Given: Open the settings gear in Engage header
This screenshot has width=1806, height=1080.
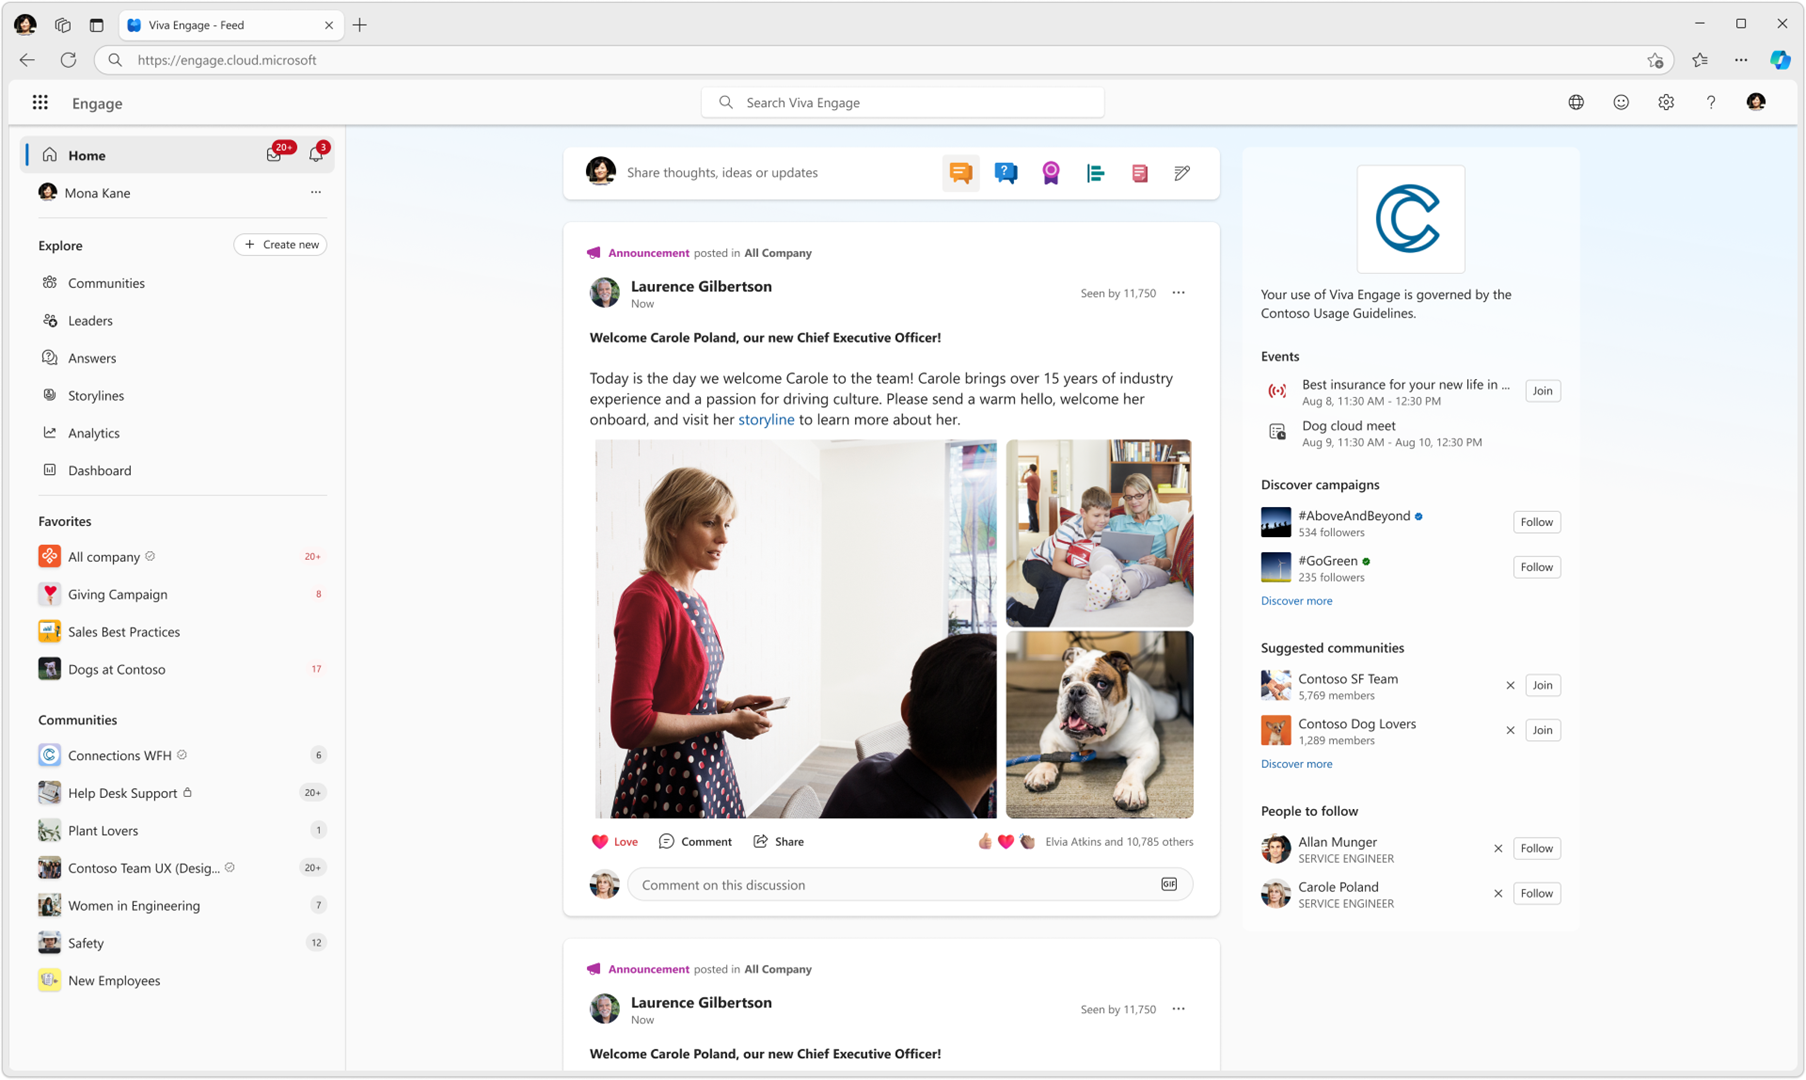Looking at the screenshot, I should tap(1666, 102).
